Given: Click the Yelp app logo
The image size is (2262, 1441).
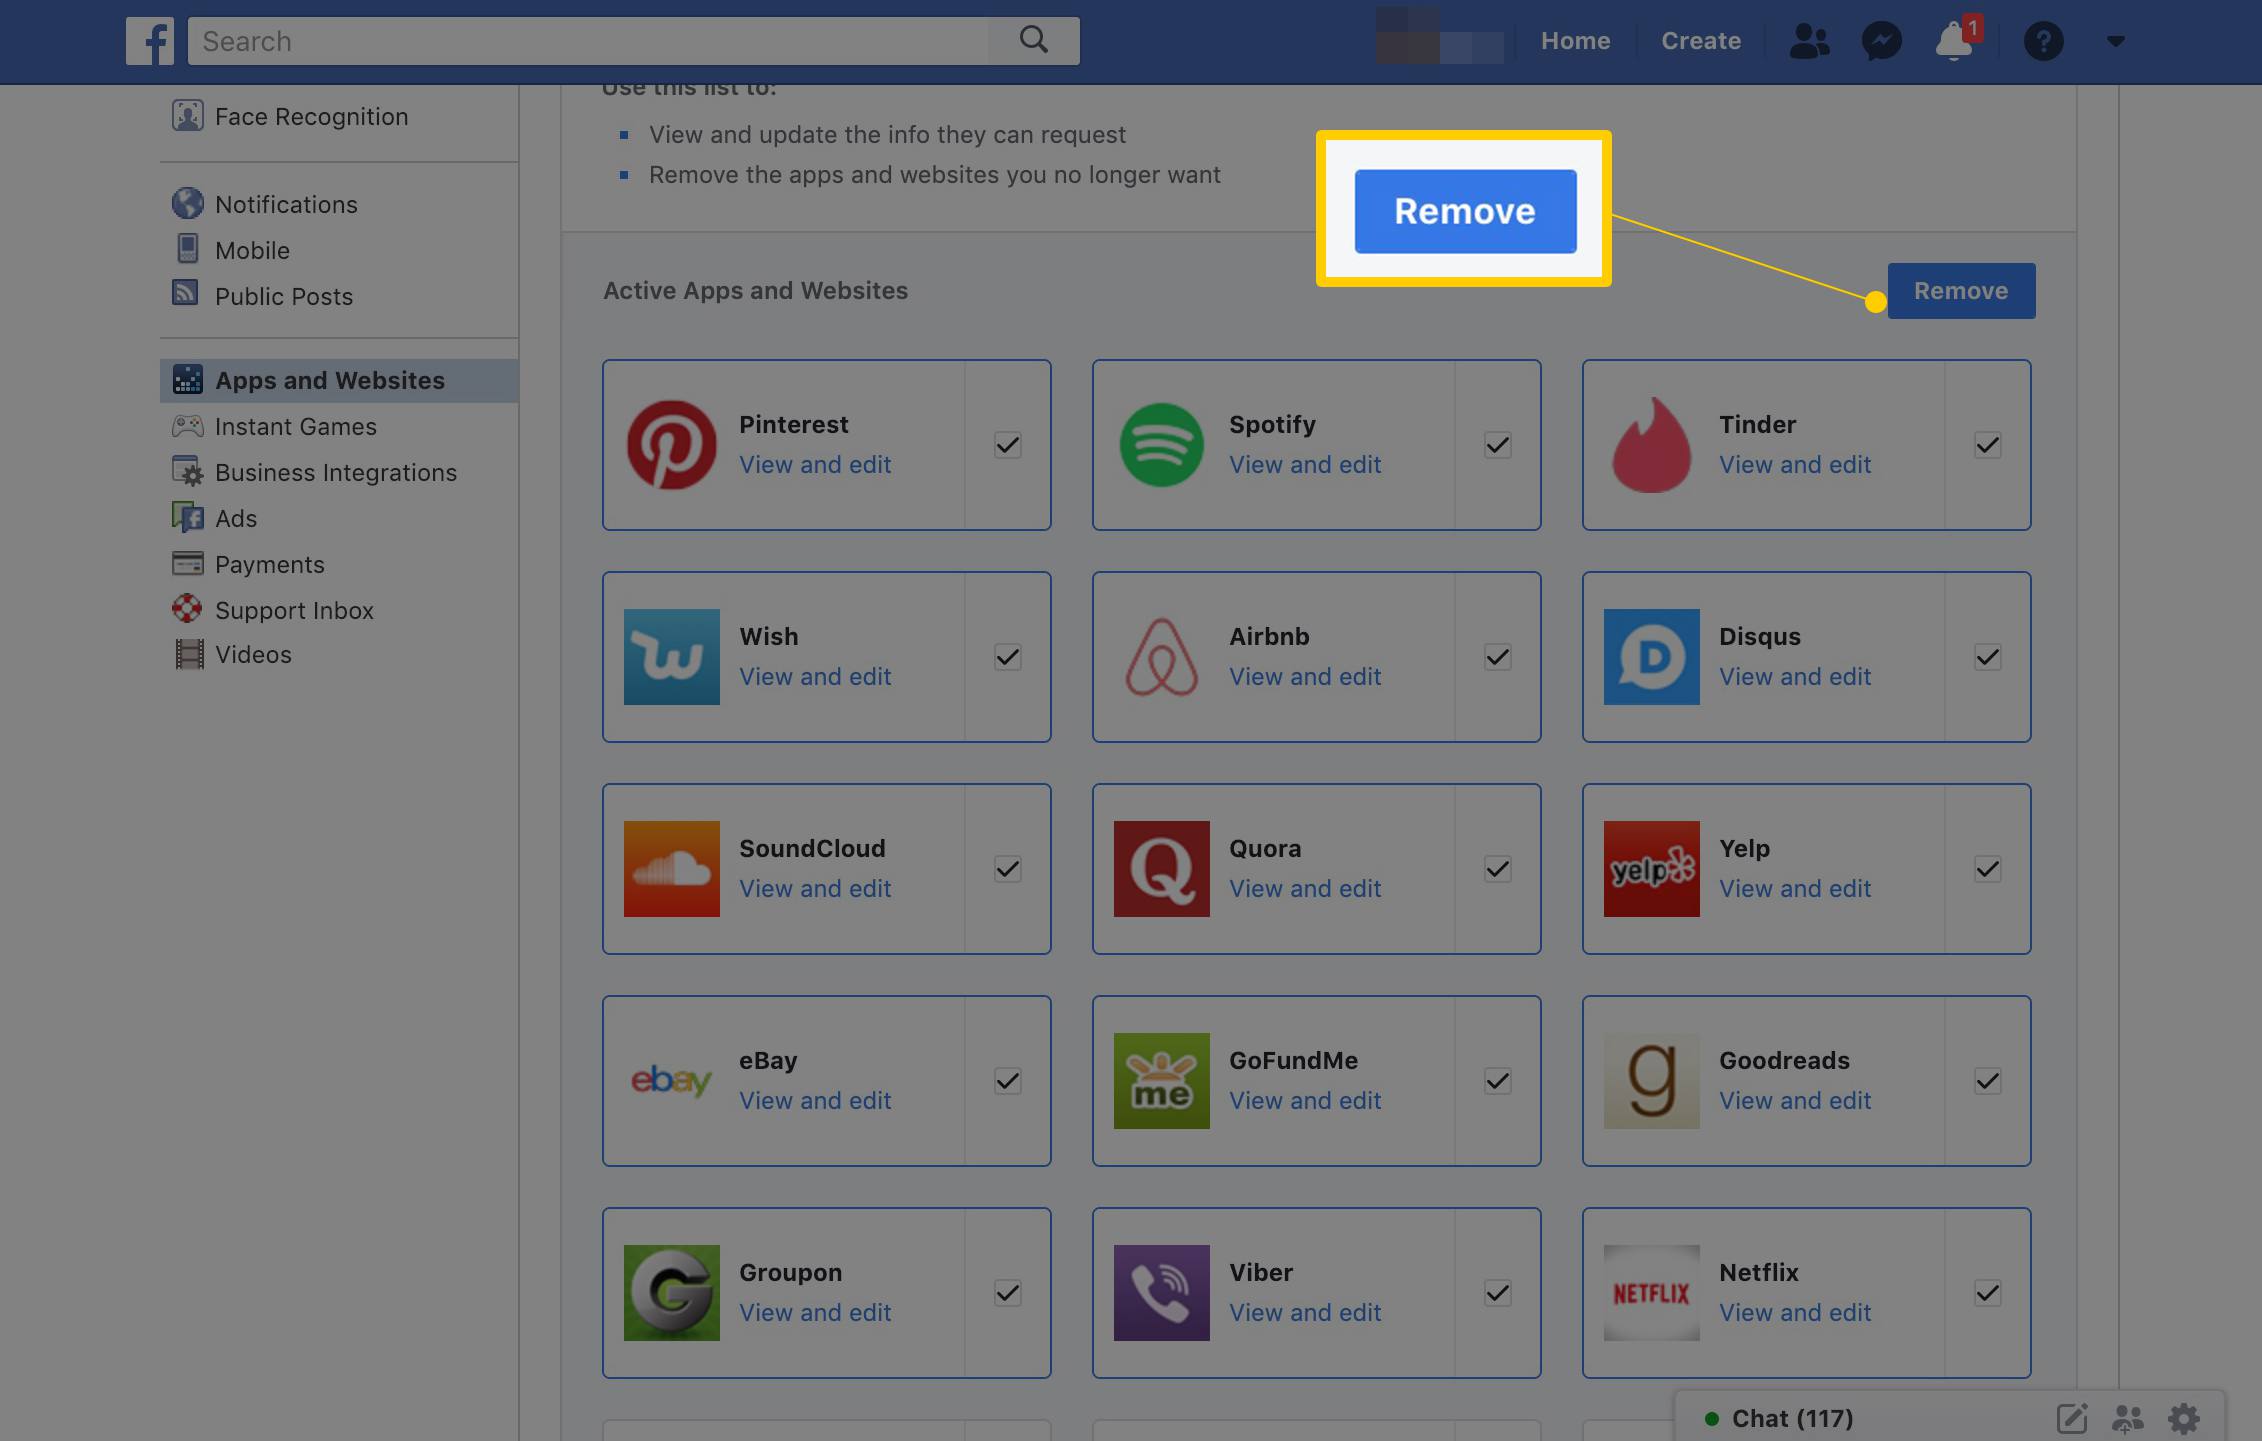Looking at the screenshot, I should coord(1652,869).
